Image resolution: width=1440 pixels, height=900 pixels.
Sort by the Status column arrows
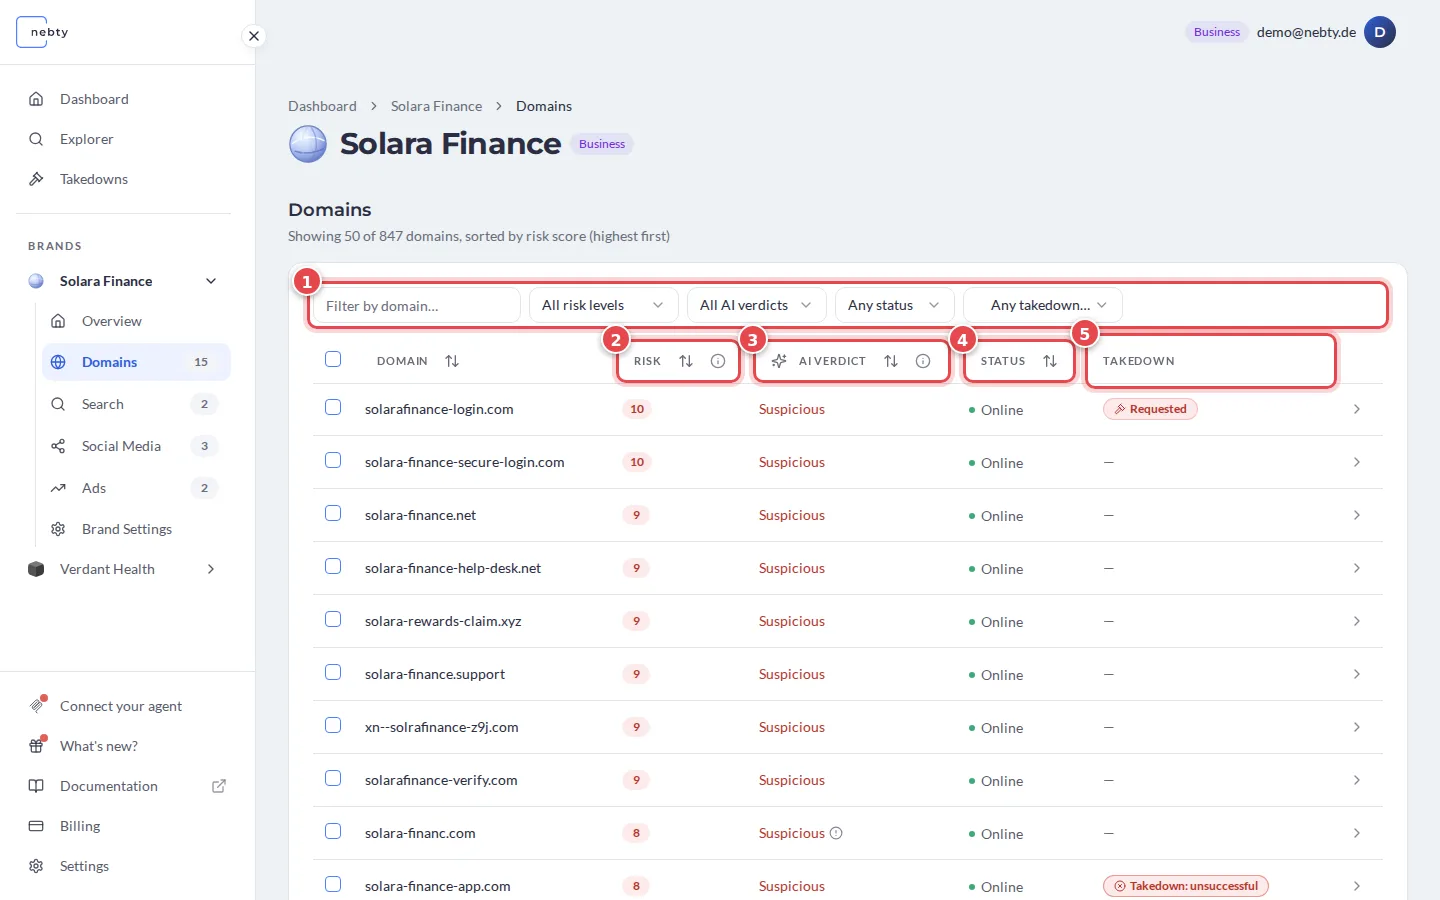point(1050,361)
